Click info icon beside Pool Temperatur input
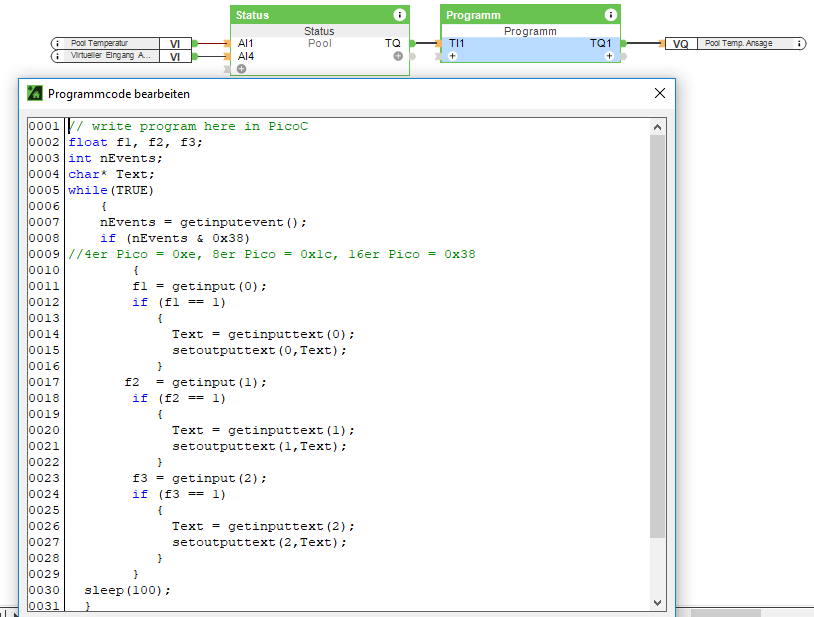Image resolution: width=814 pixels, height=617 pixels. click(57, 44)
